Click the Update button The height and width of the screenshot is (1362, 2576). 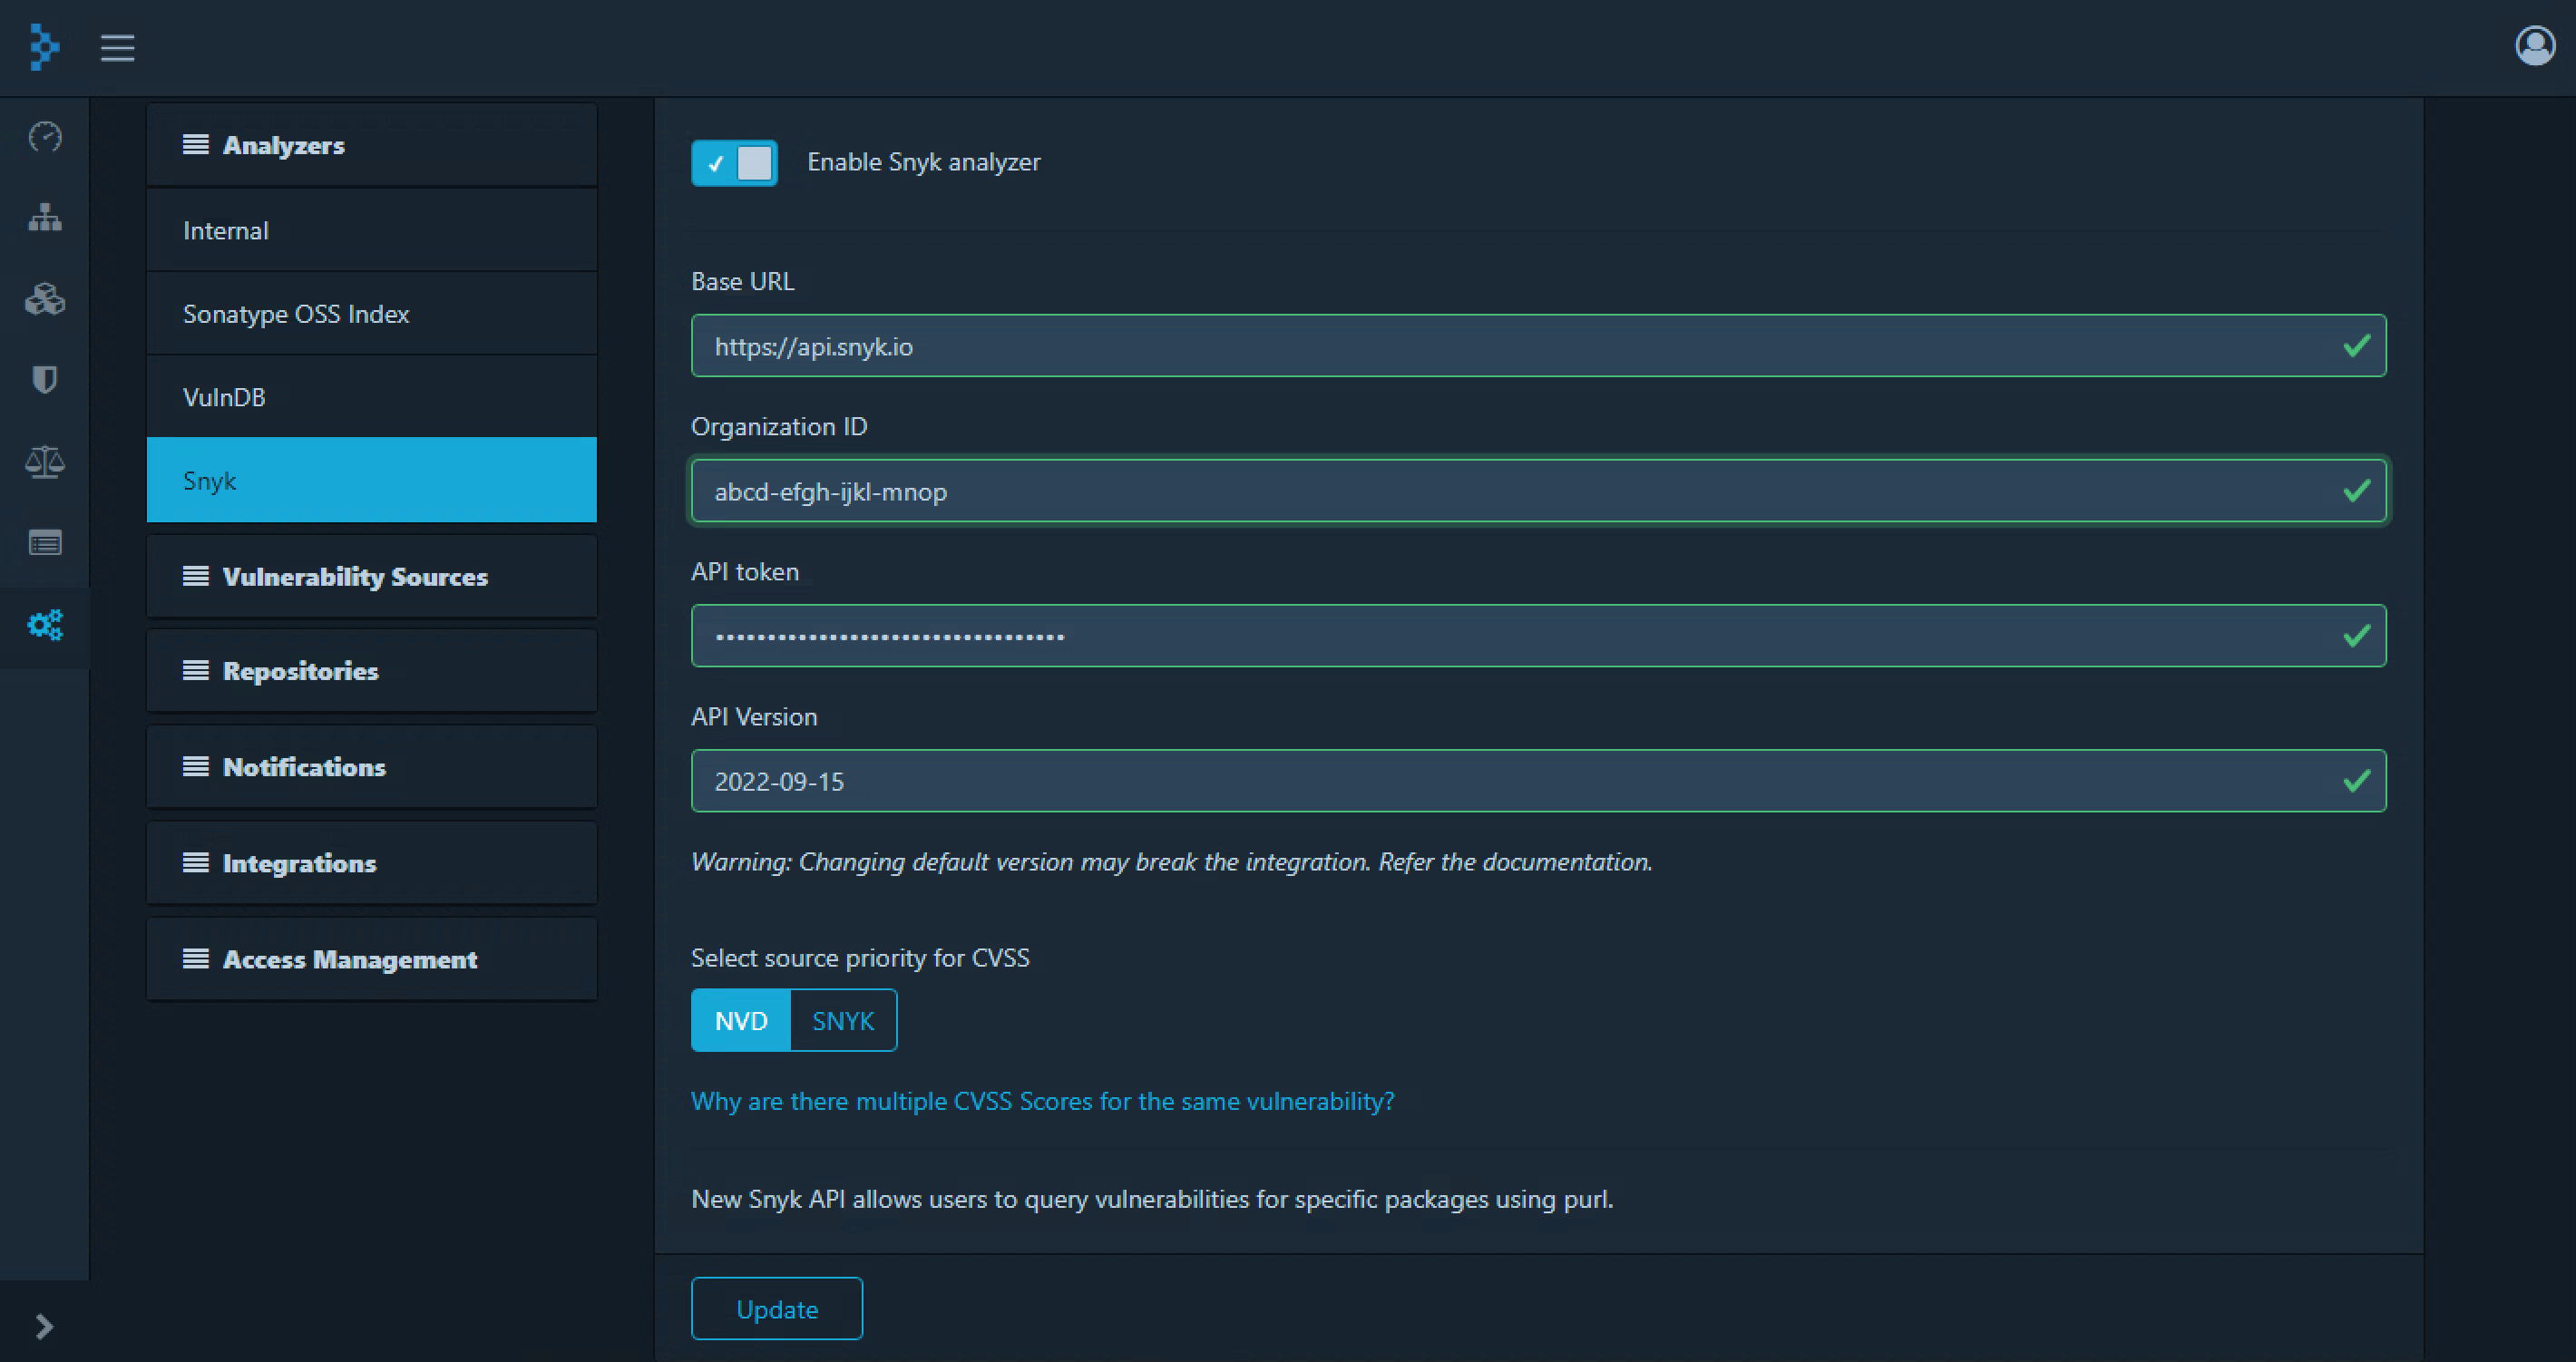[x=776, y=1308]
